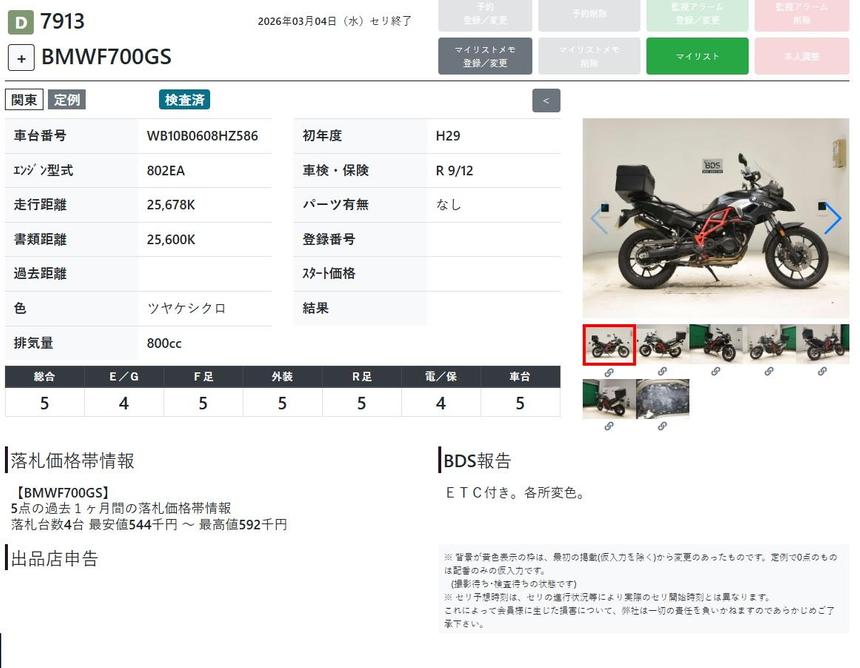Click link icon under fourth top-row thumbnail
The image size is (860, 668).
pos(769,372)
